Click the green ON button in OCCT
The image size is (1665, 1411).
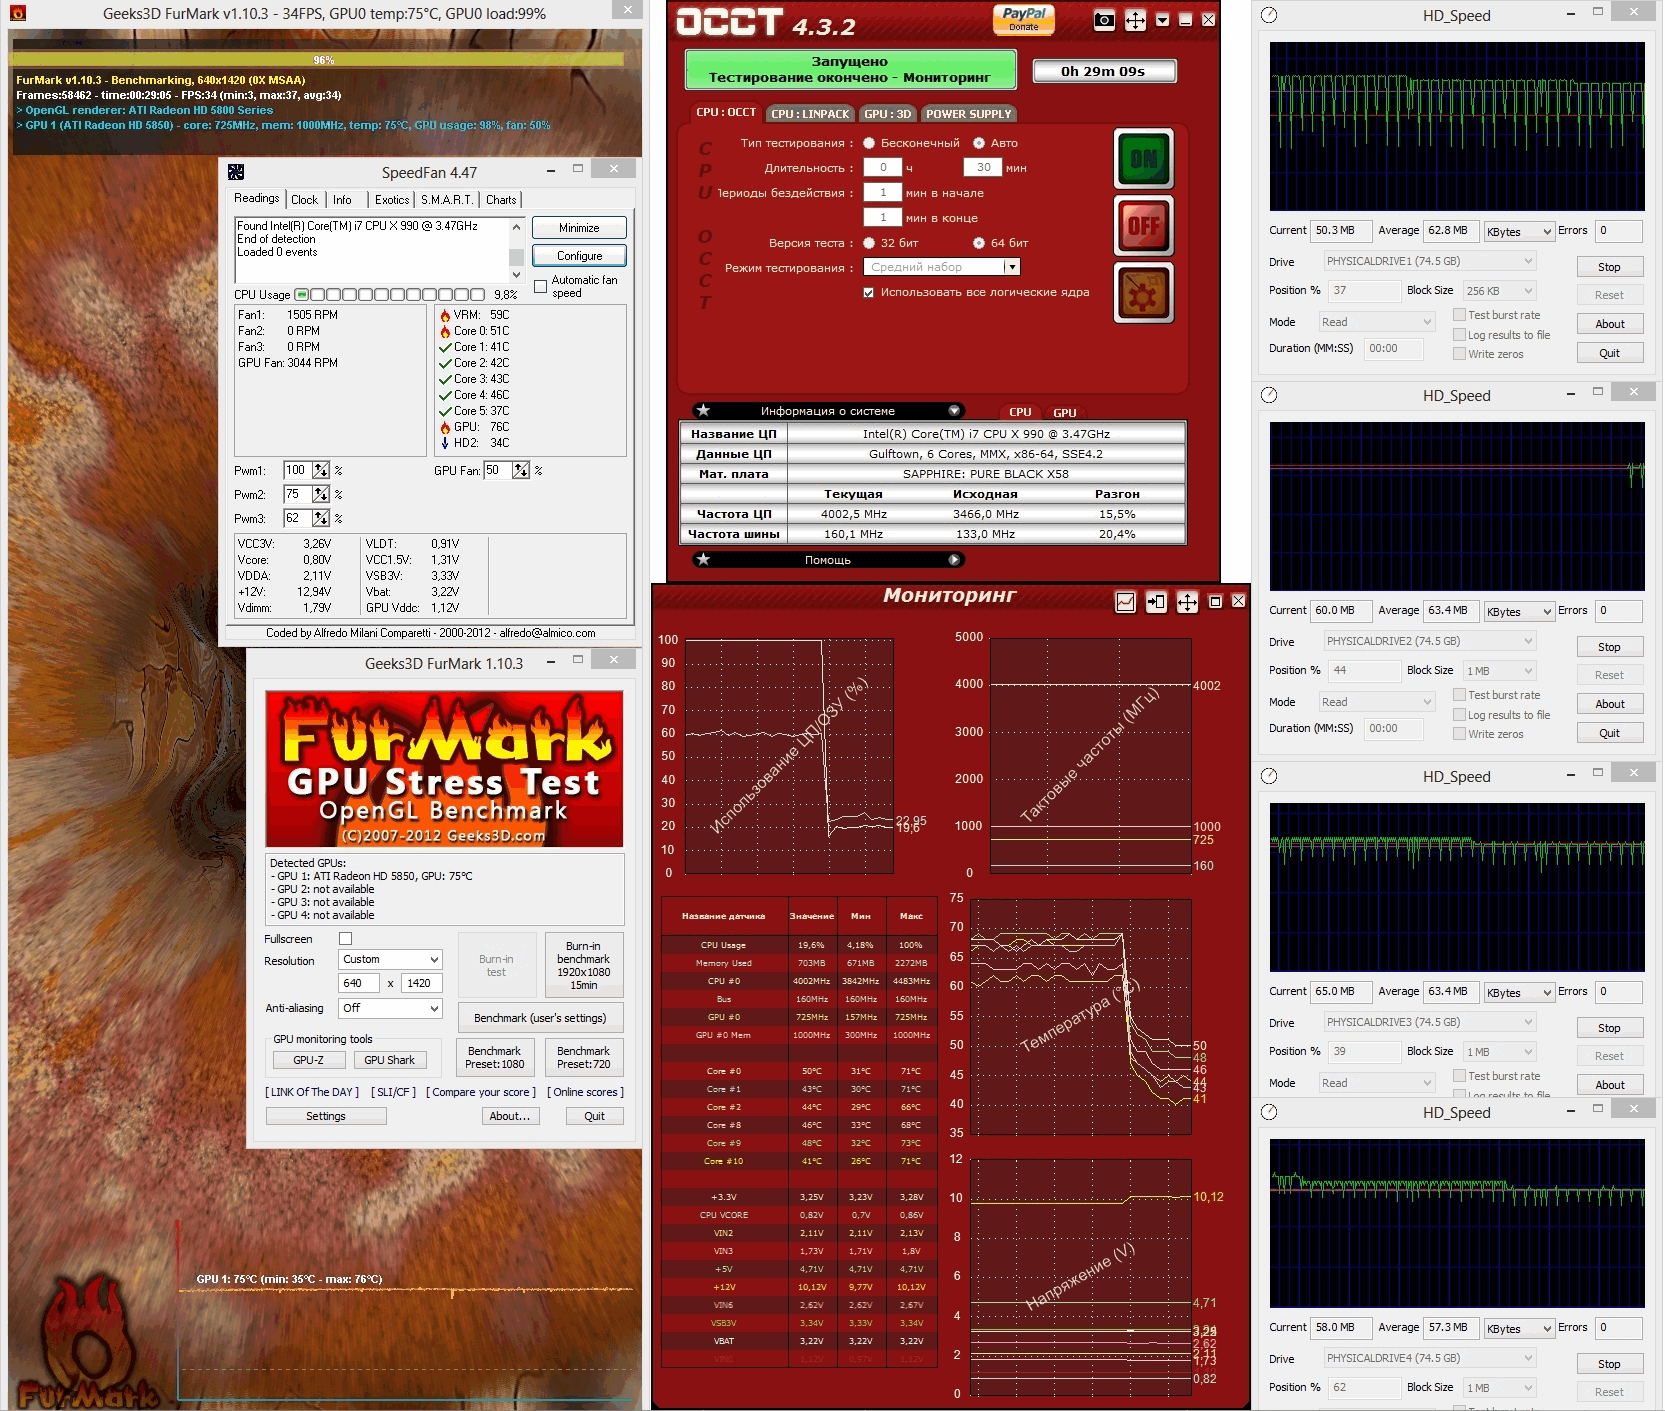click(1143, 159)
